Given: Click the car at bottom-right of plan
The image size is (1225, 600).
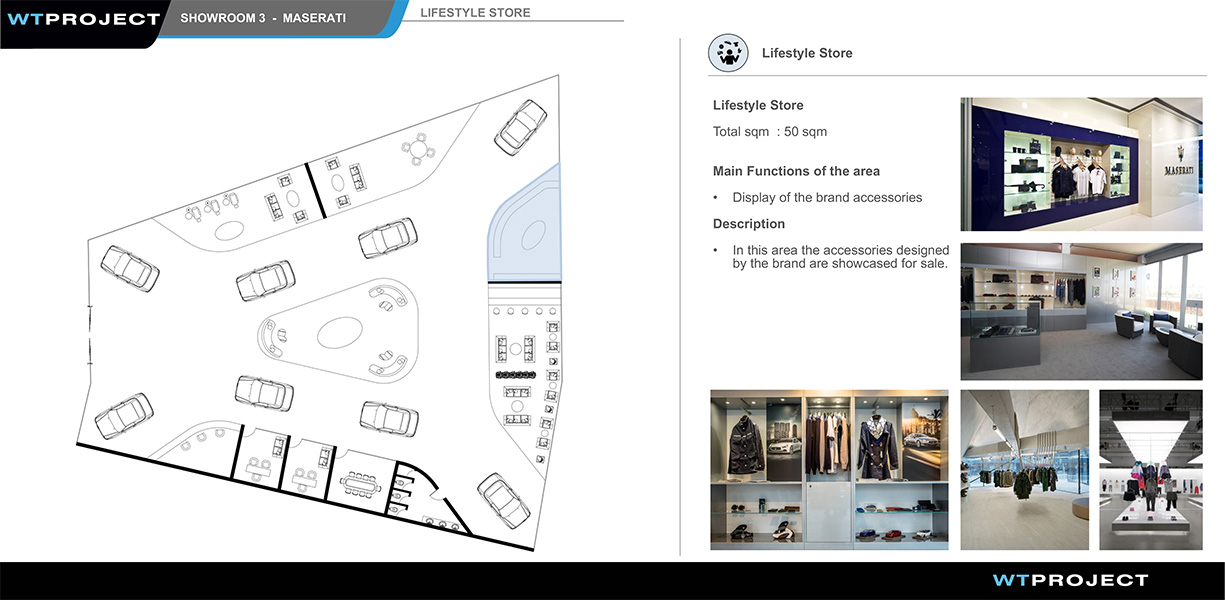Looking at the screenshot, I should click(503, 500).
